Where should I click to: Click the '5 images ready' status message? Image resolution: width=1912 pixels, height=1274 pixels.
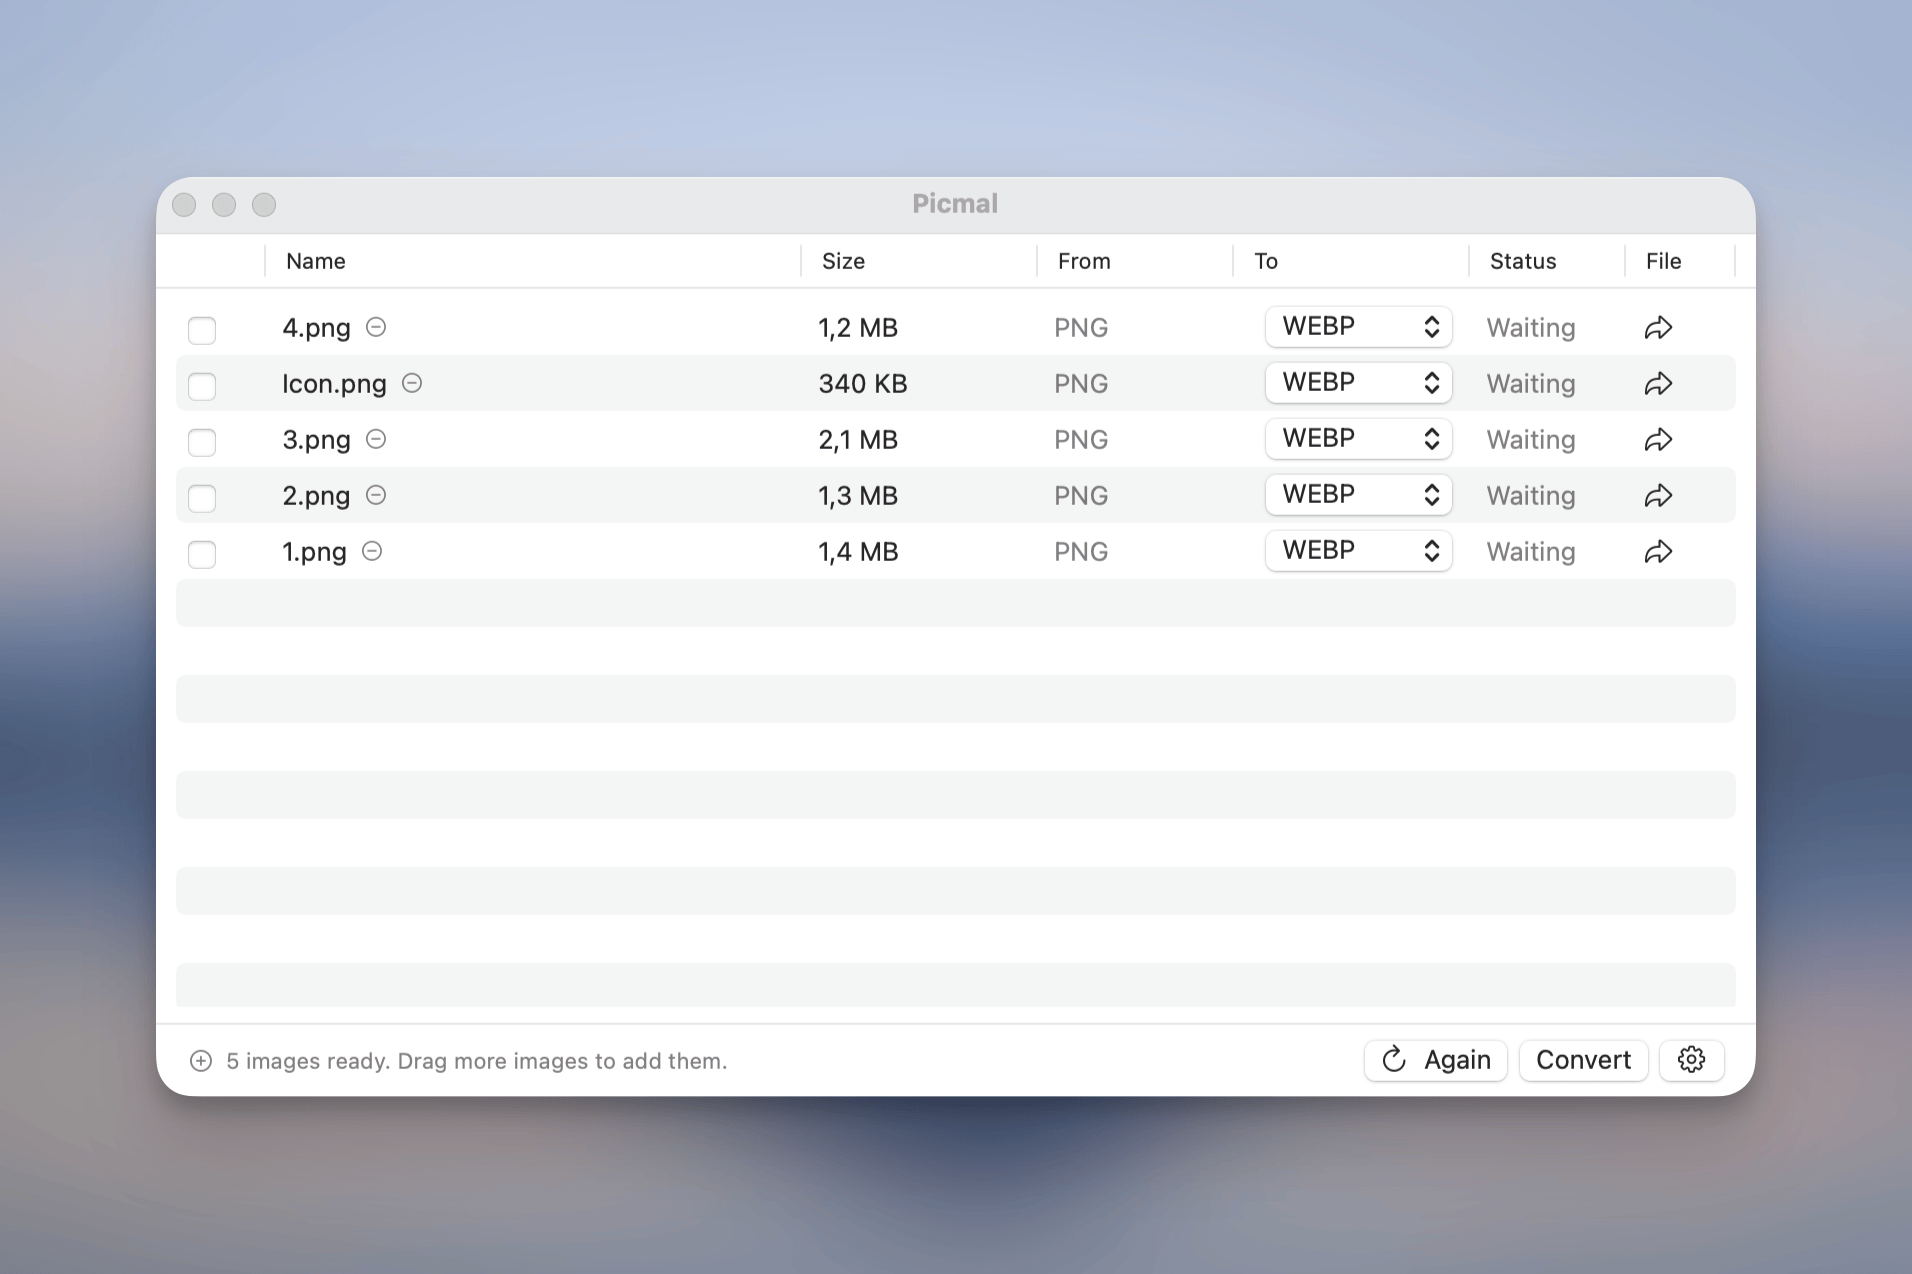click(x=476, y=1061)
